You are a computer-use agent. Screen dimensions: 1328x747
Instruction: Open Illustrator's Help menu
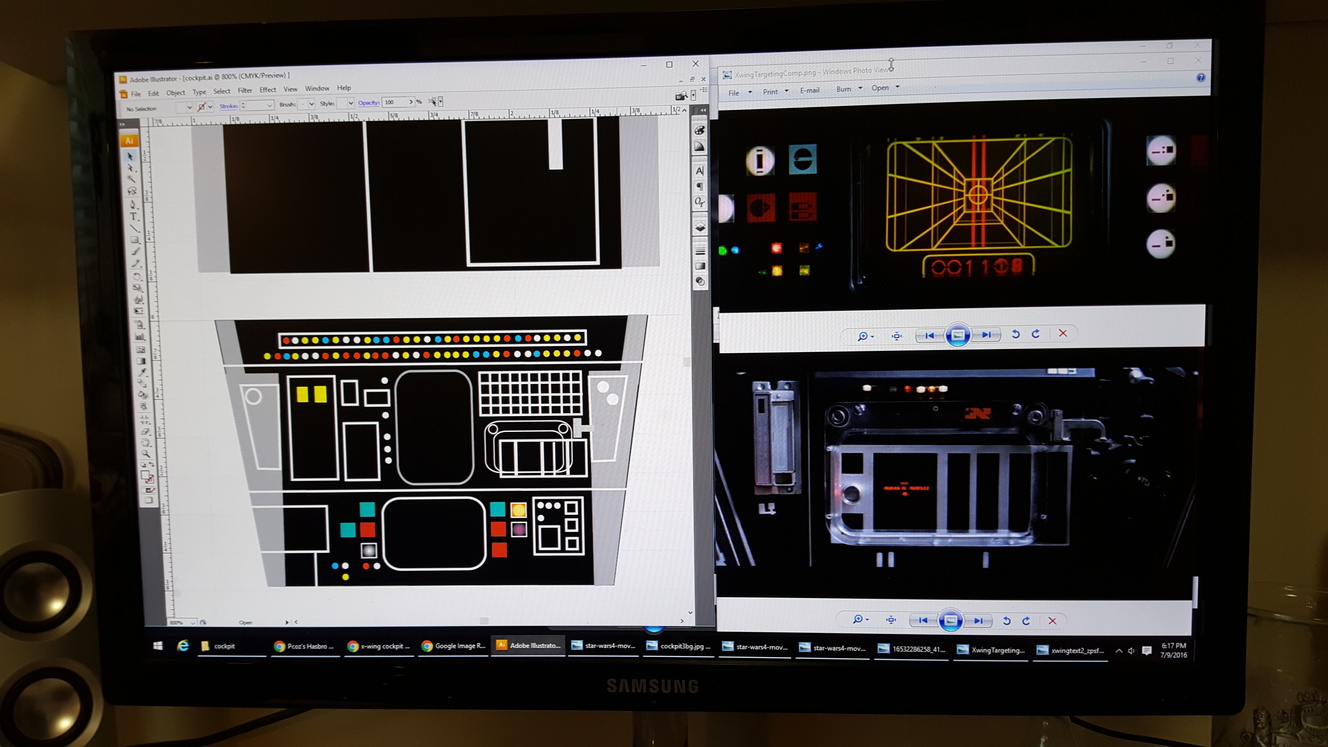point(344,88)
